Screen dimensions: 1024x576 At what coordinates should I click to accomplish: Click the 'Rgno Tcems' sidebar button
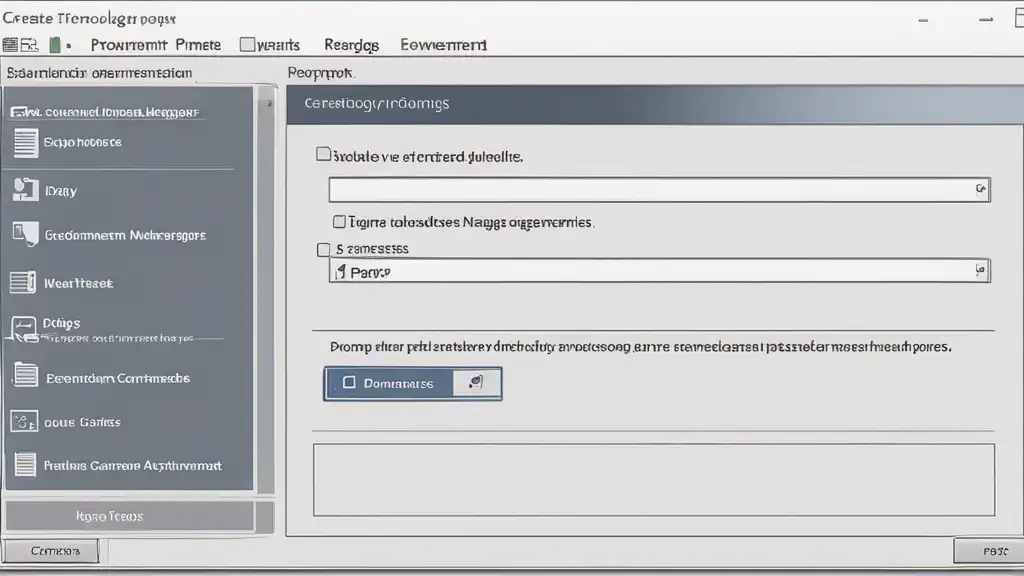point(130,516)
